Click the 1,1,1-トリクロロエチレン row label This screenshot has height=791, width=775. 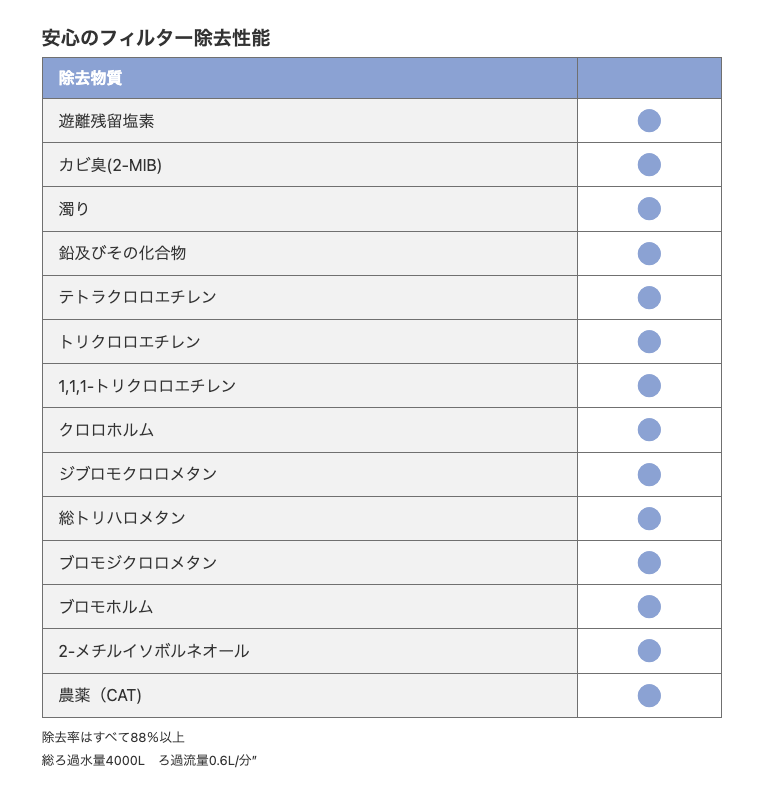coord(148,385)
